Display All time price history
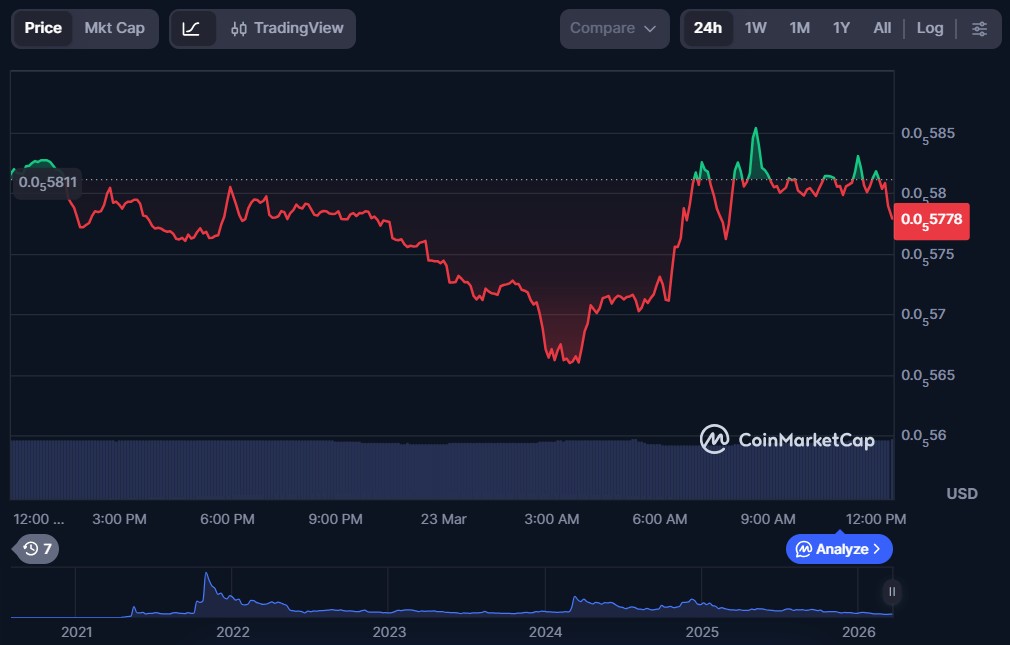Viewport: 1010px width, 645px height. tap(881, 29)
